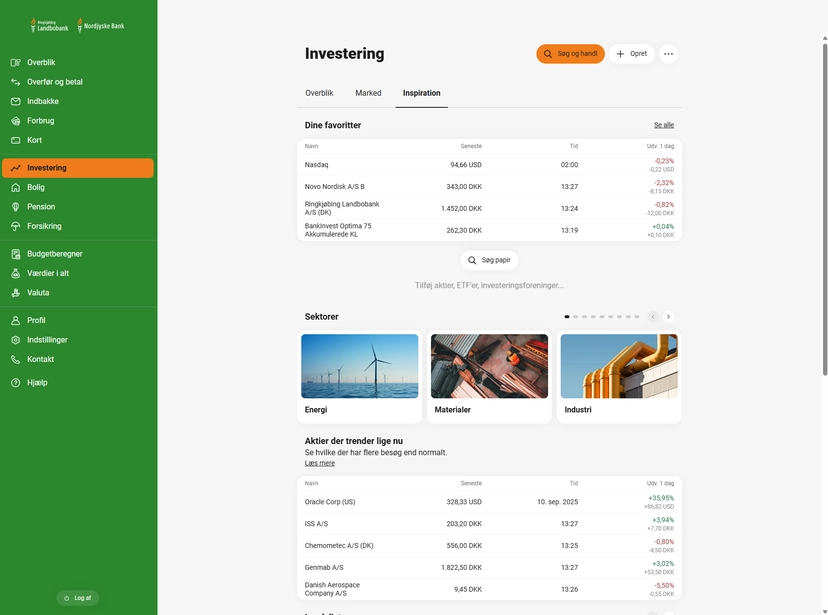This screenshot has height=615, width=828.
Task: Jump to second sector carousel dot
Action: pyautogui.click(x=576, y=317)
